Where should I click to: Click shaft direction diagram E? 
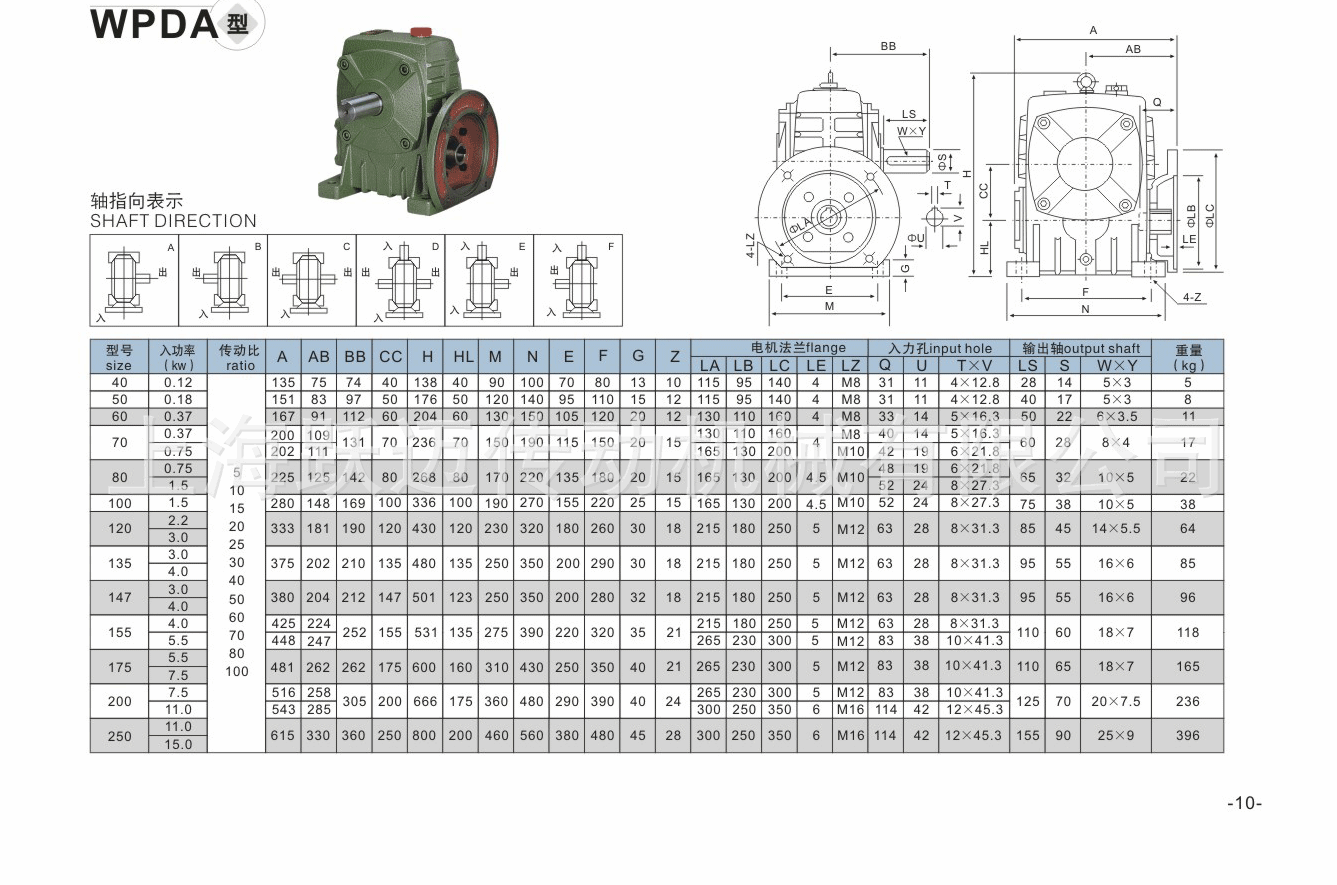click(489, 280)
